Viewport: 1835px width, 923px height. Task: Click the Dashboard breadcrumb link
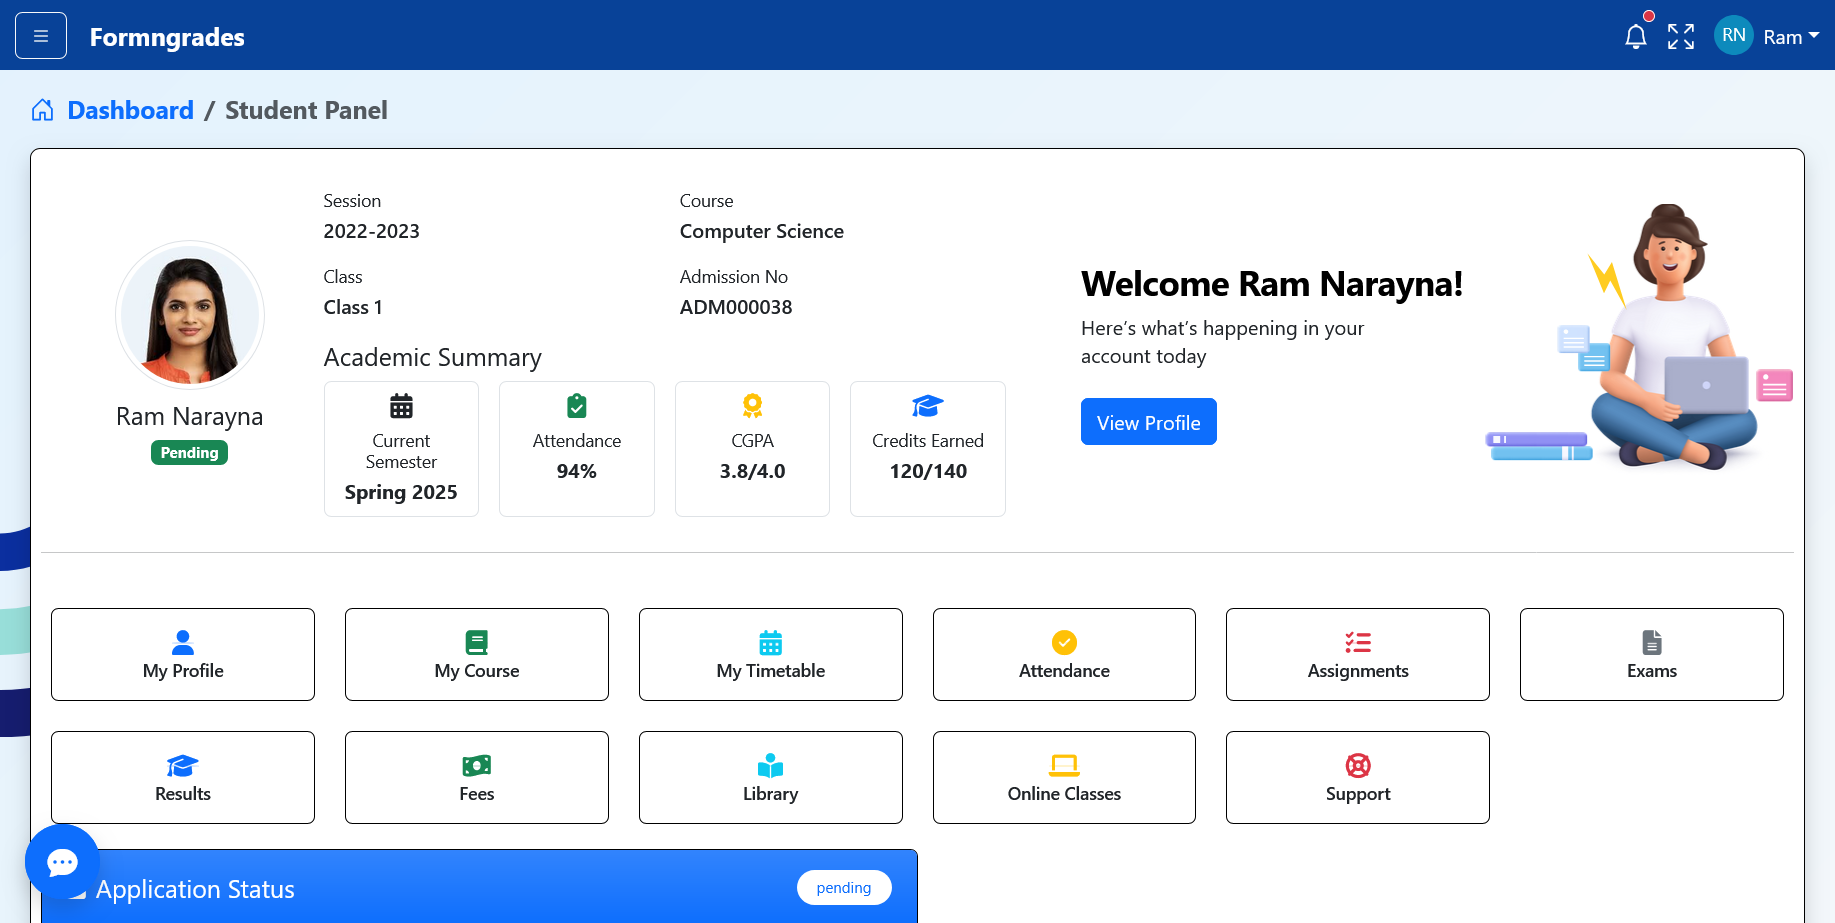pyautogui.click(x=130, y=110)
